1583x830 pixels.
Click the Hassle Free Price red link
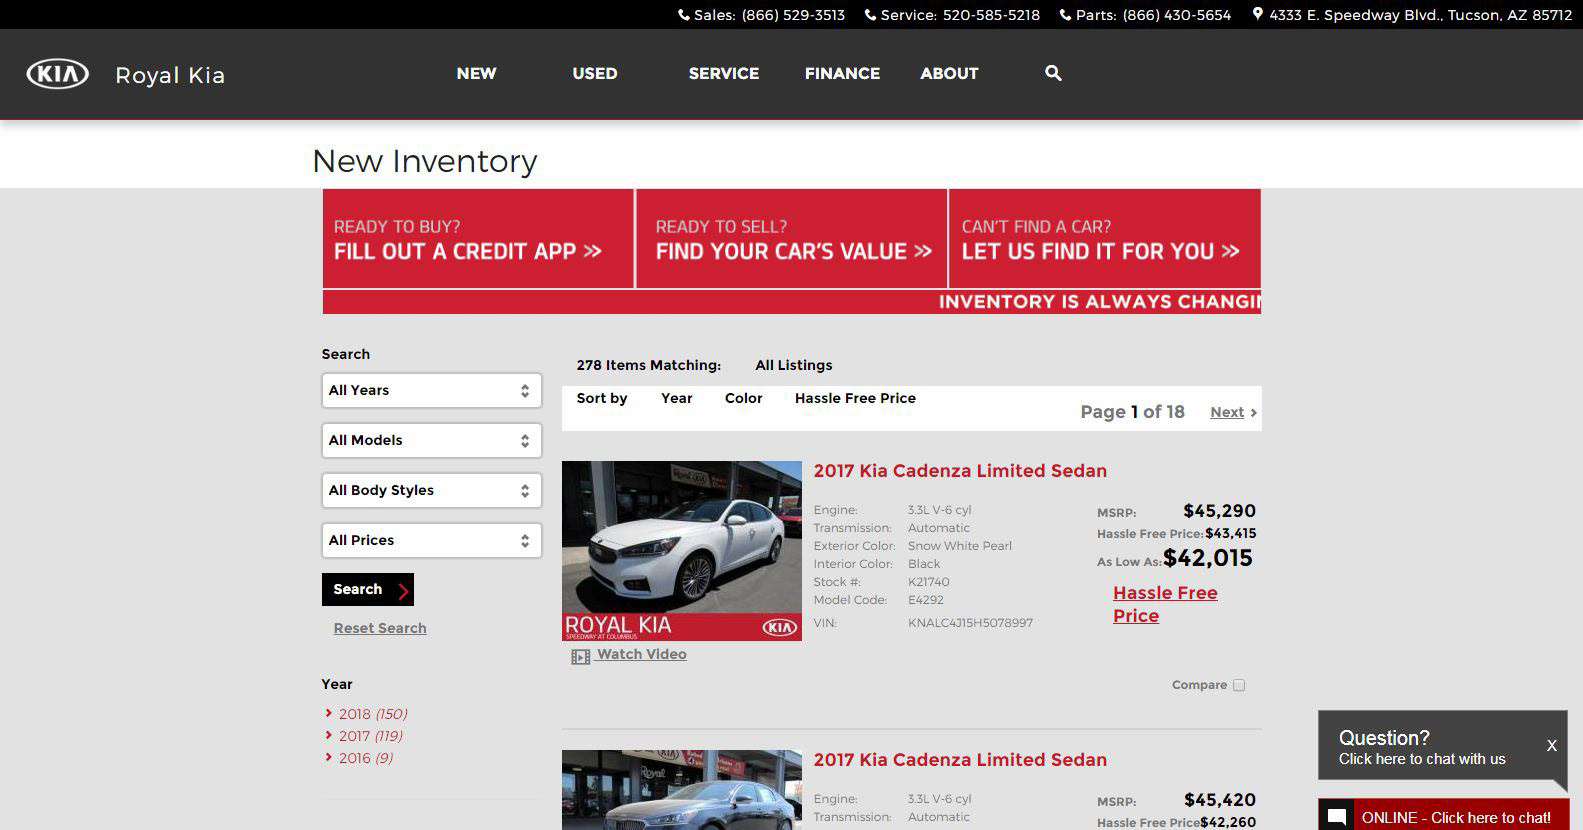1165,604
